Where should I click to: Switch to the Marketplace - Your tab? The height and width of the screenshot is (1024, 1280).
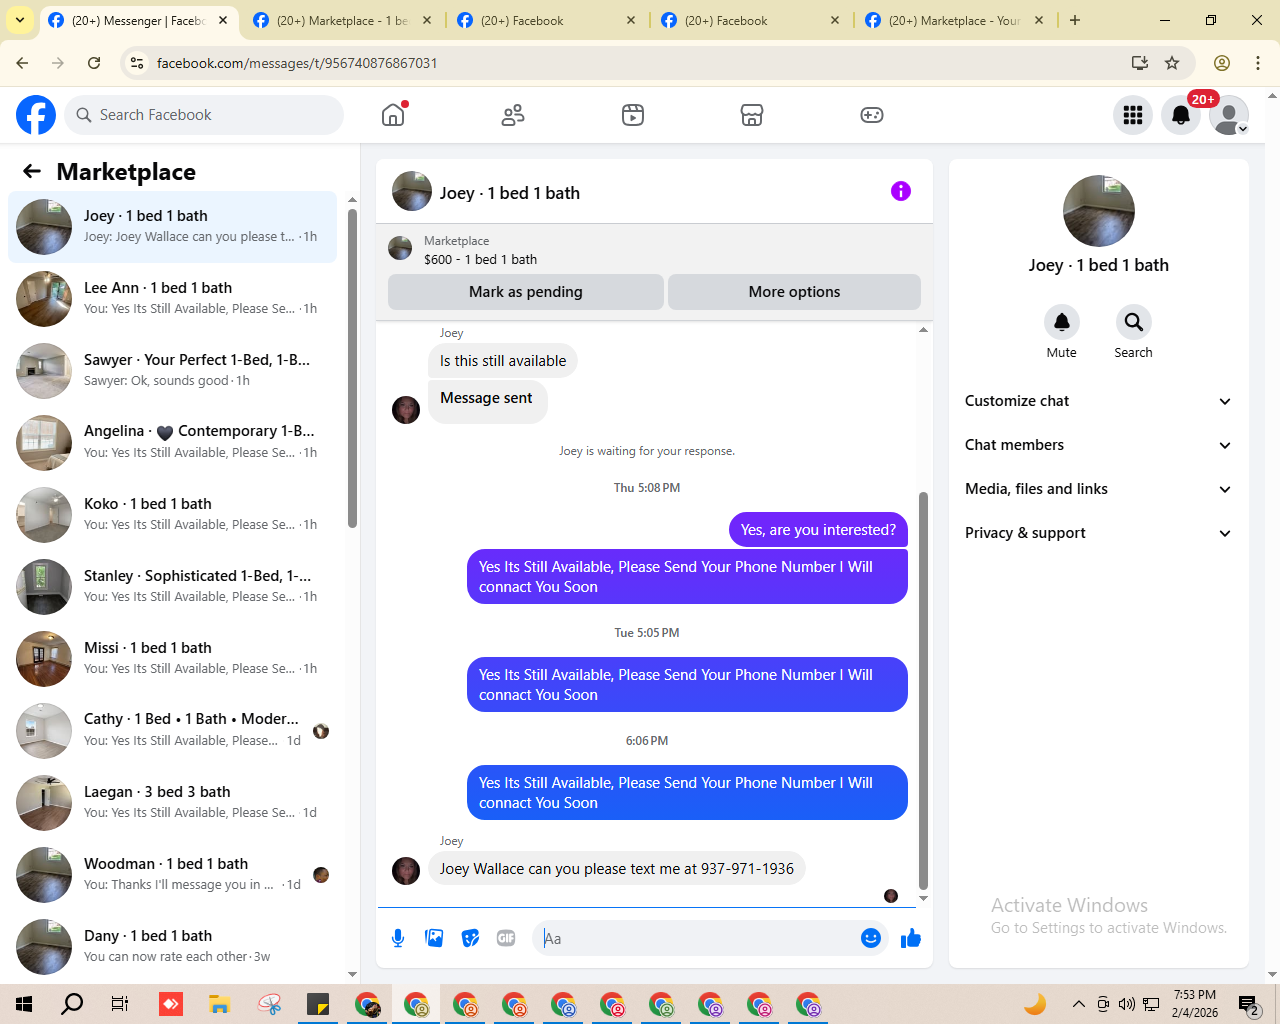[954, 20]
